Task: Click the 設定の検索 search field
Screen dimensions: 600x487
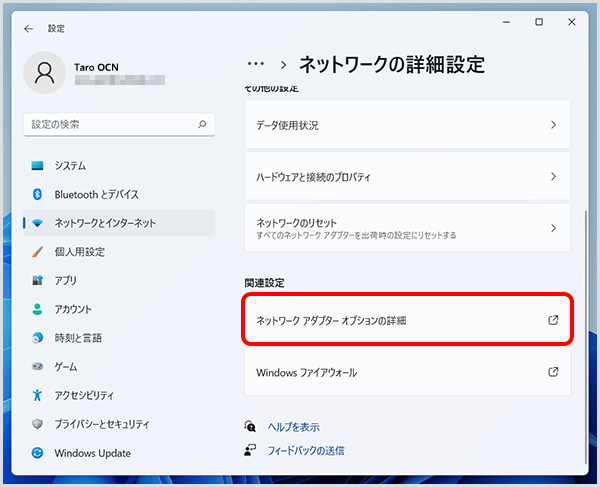Action: pyautogui.click(x=110, y=125)
